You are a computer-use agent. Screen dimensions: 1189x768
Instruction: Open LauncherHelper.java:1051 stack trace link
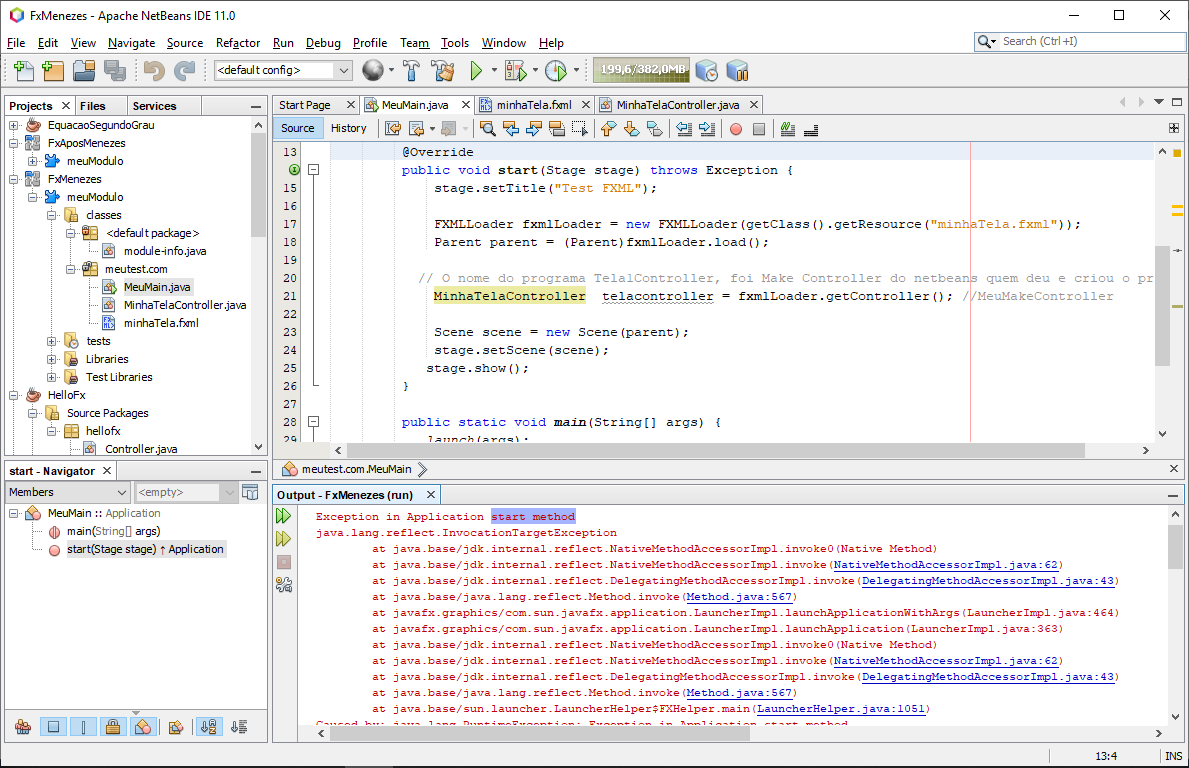coord(841,709)
